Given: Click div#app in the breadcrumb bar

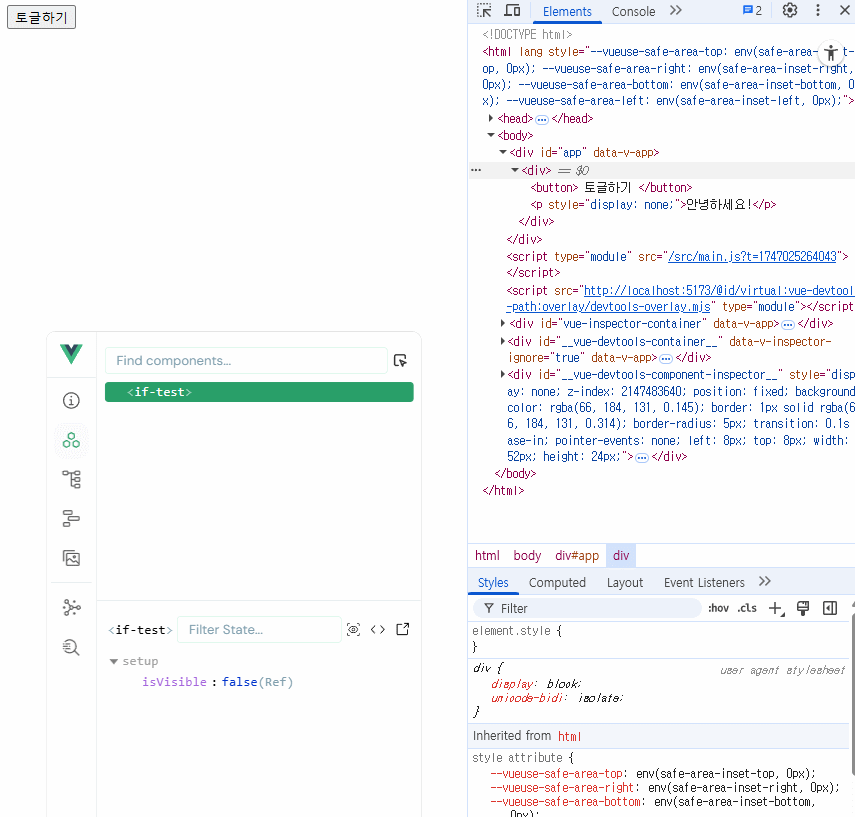Looking at the screenshot, I should point(577,556).
